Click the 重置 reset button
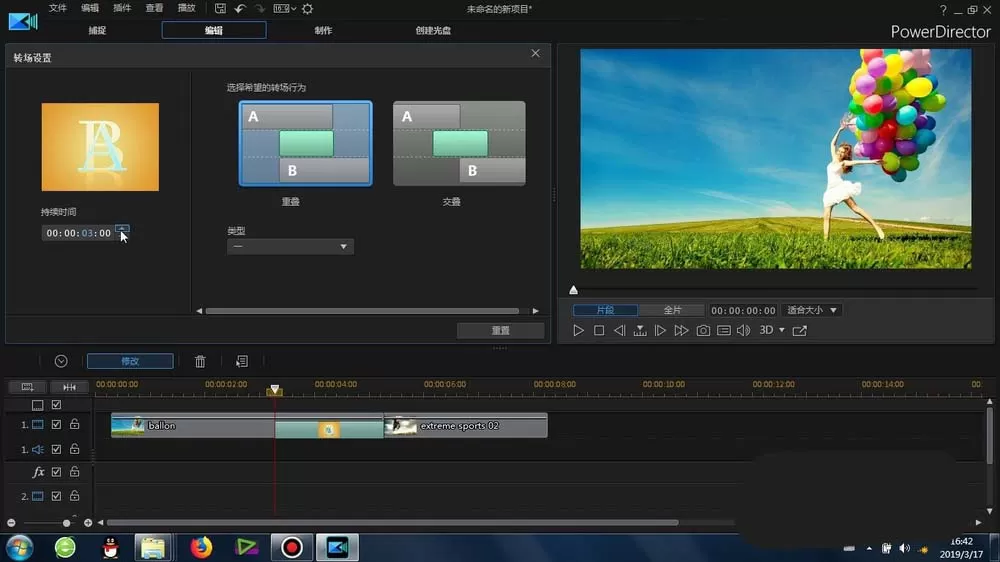The height and width of the screenshot is (562, 1000). pos(501,330)
